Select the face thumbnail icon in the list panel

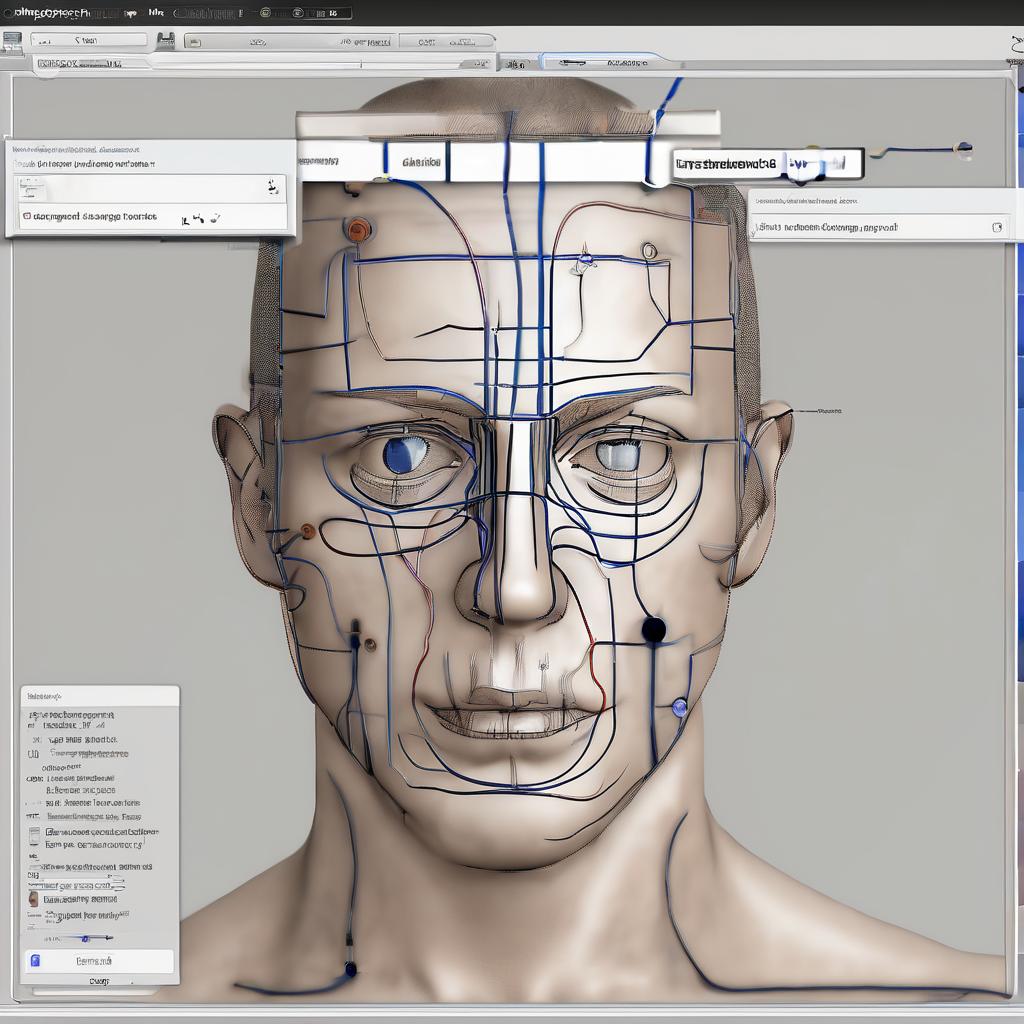pos(35,899)
